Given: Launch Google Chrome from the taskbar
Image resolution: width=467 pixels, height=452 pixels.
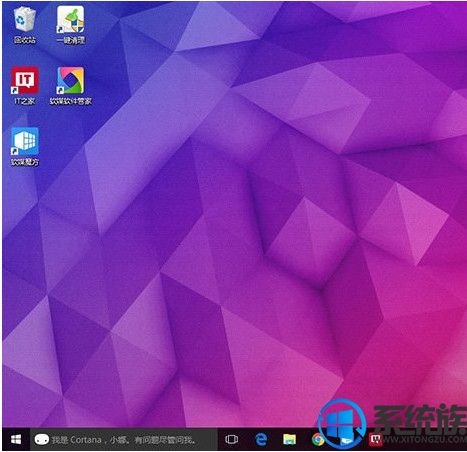Looking at the screenshot, I should click(x=318, y=439).
